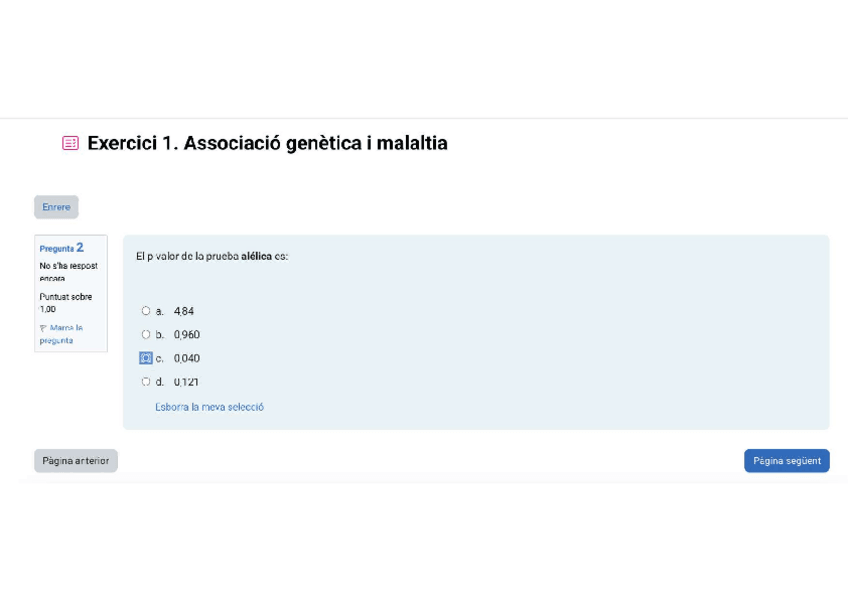Click the answer text 0,040
Screen dimensions: 848x599
187,358
